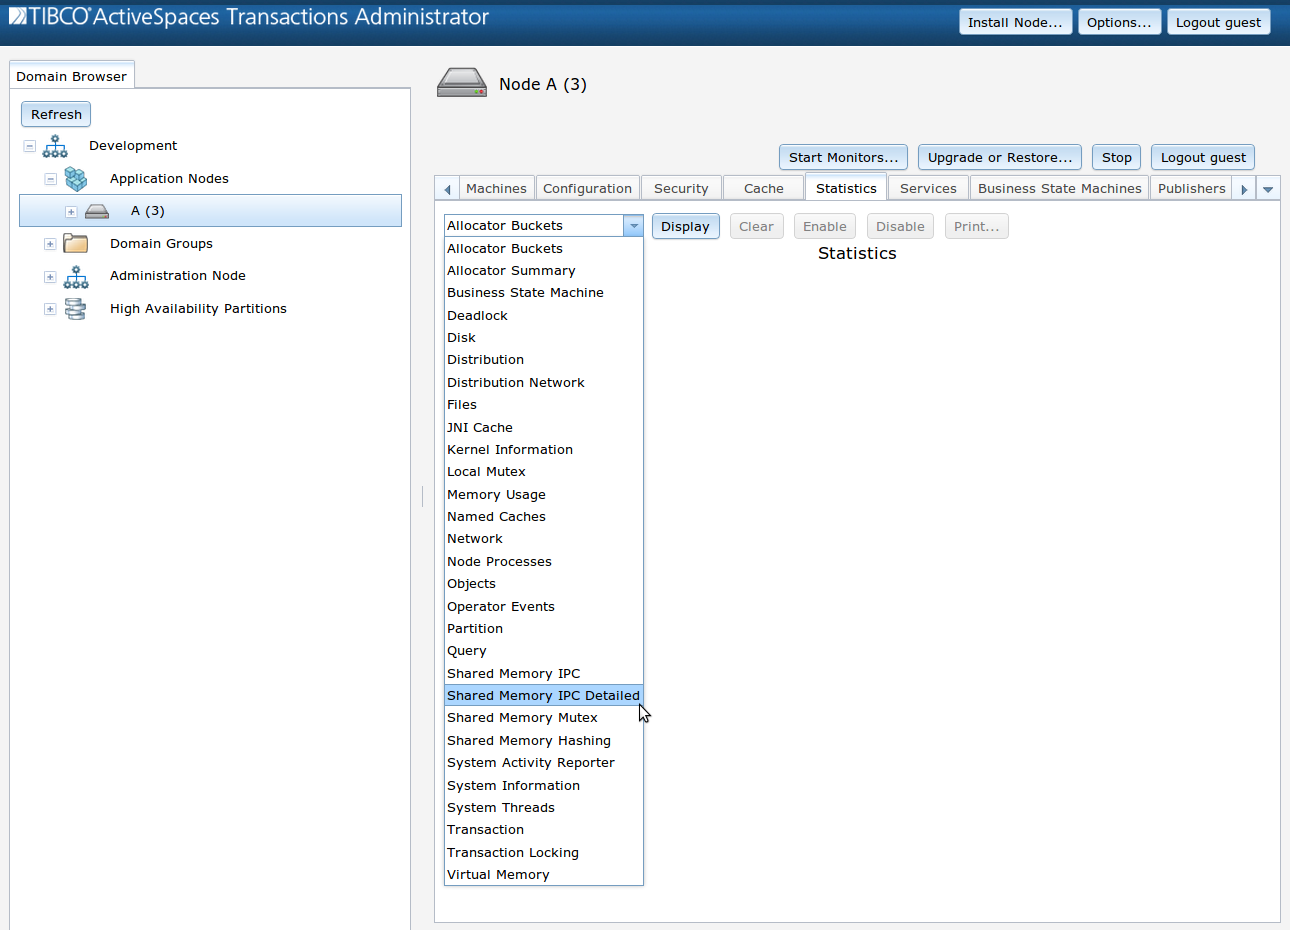
Task: Switch to the Cache tab
Action: tap(763, 187)
